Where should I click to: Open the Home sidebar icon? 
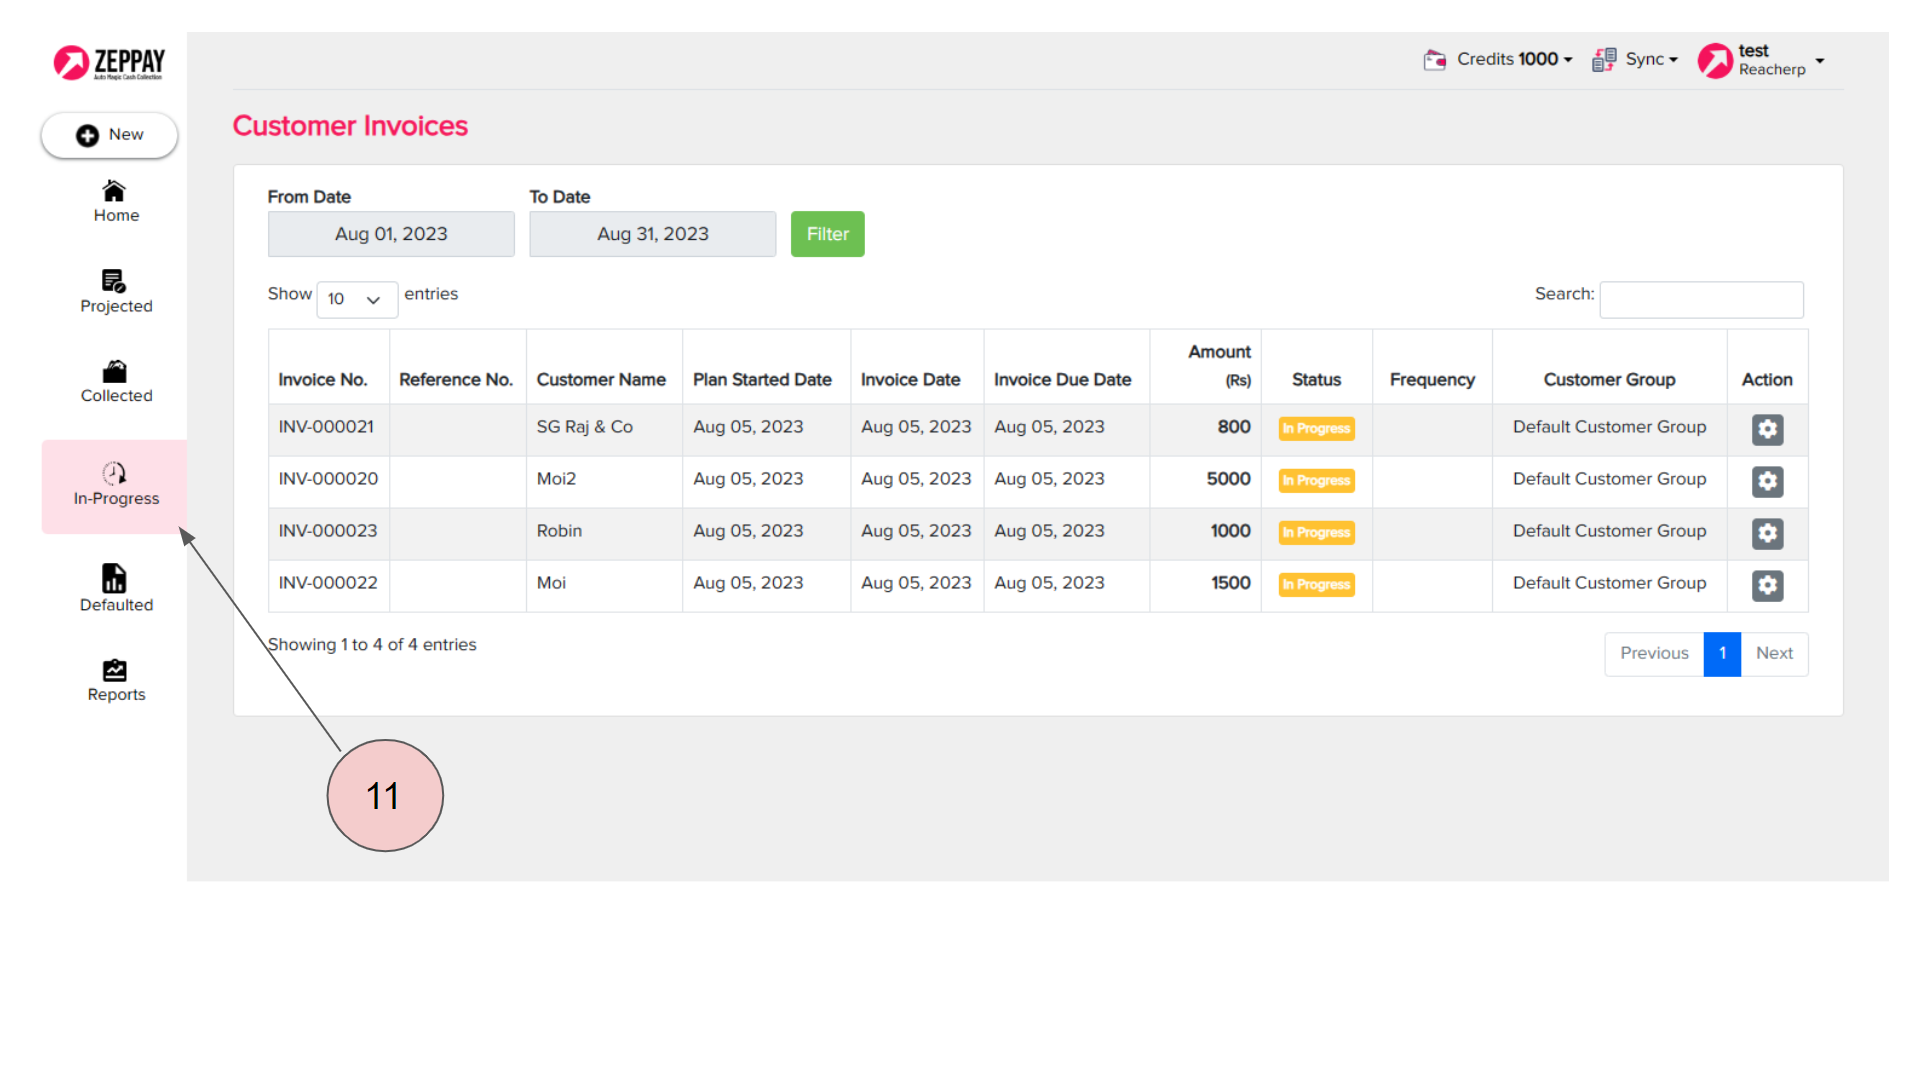tap(115, 192)
